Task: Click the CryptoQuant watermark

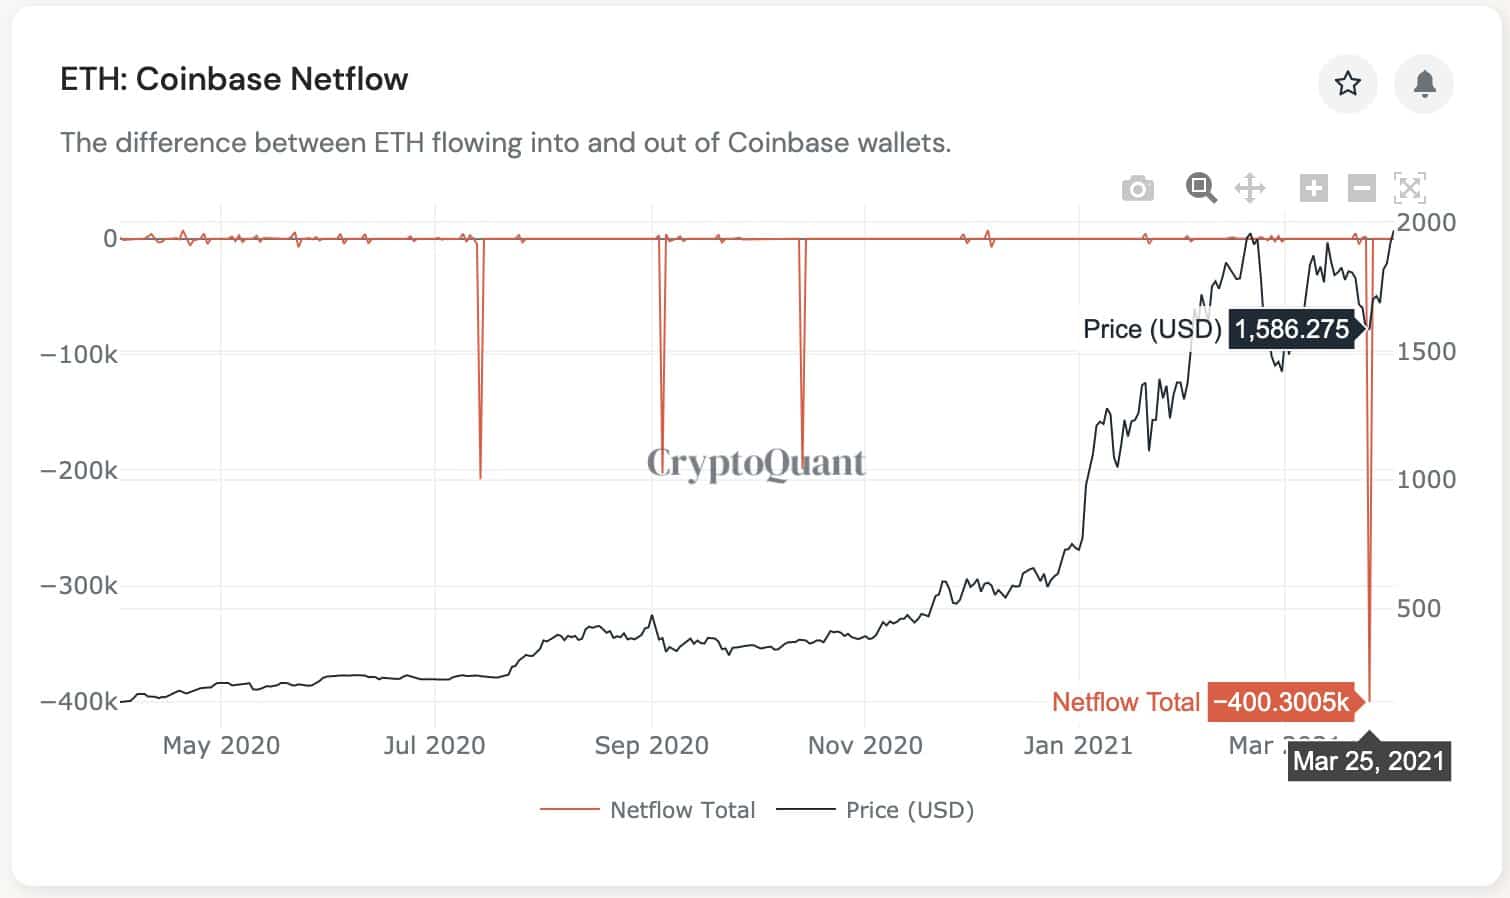Action: click(755, 463)
